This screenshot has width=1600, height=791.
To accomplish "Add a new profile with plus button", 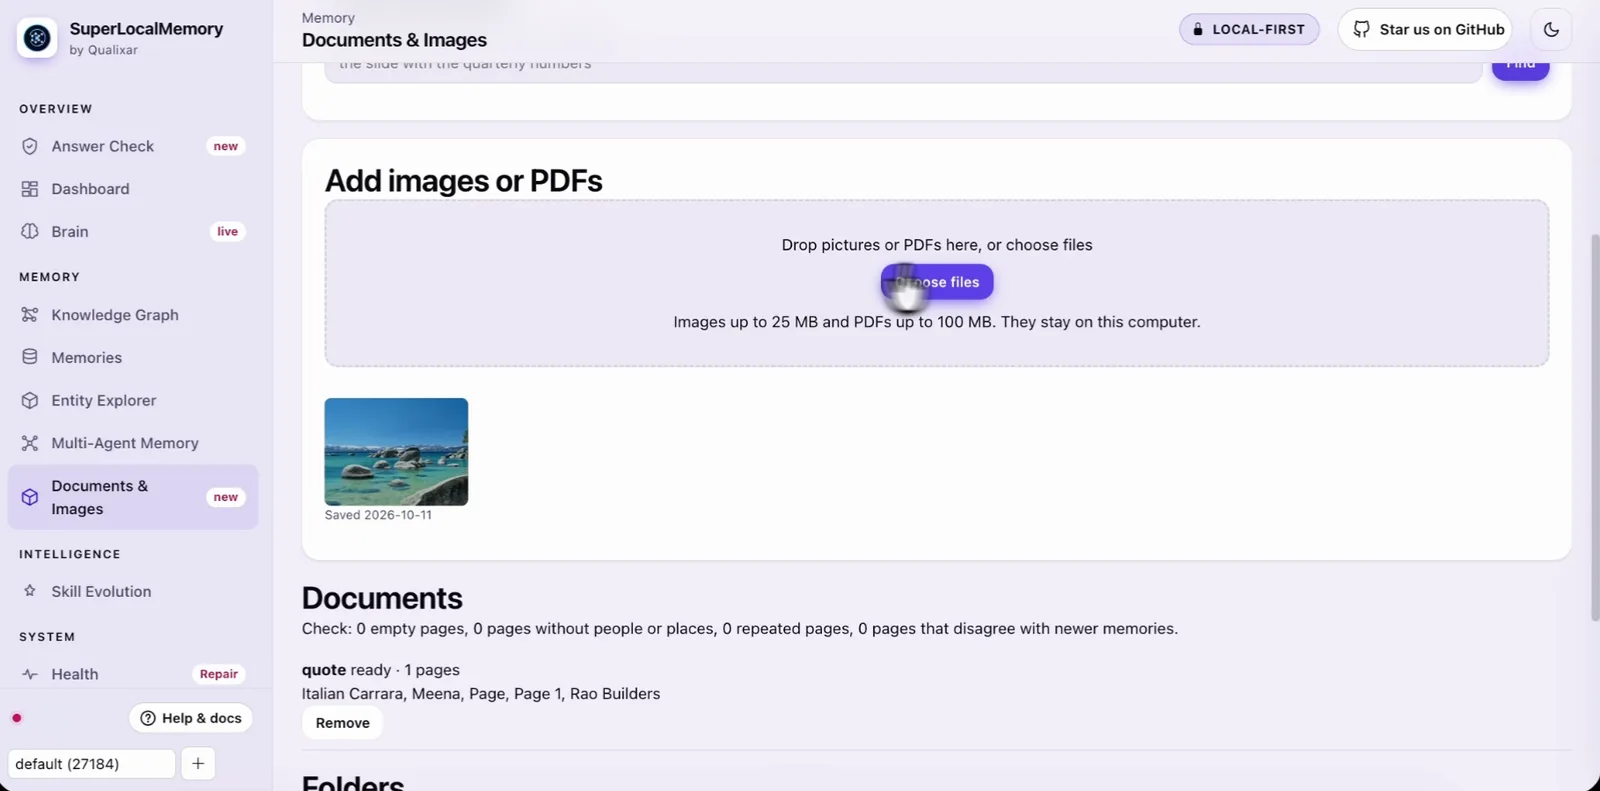I will click(x=198, y=764).
